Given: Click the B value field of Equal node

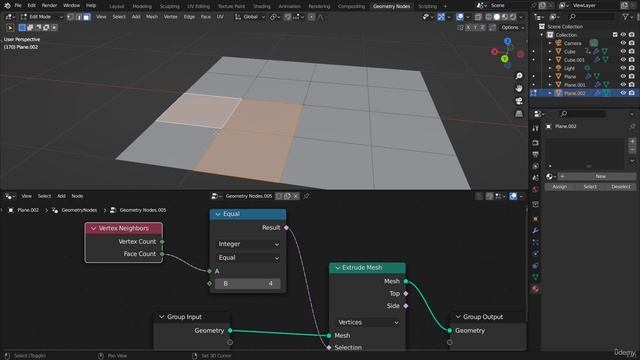Looking at the screenshot, I should pos(248,284).
